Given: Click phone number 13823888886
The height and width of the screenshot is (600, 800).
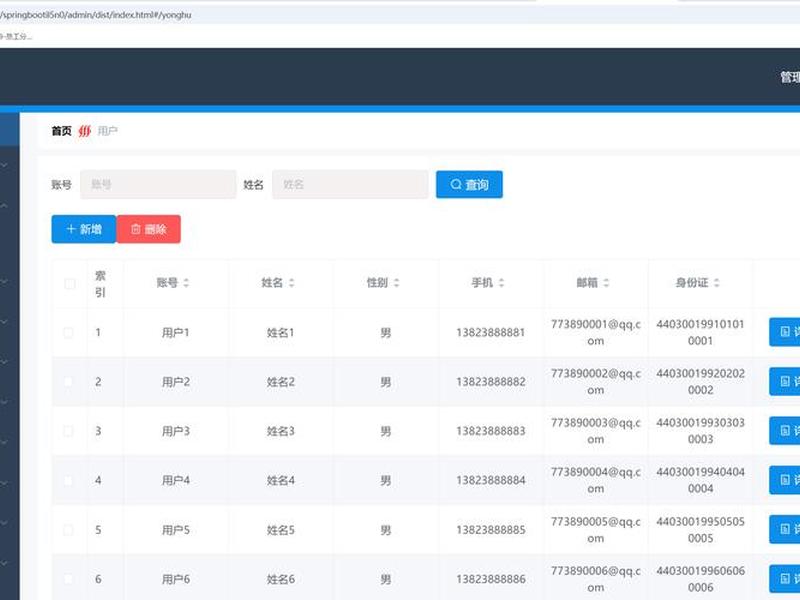Looking at the screenshot, I should click(491, 579).
